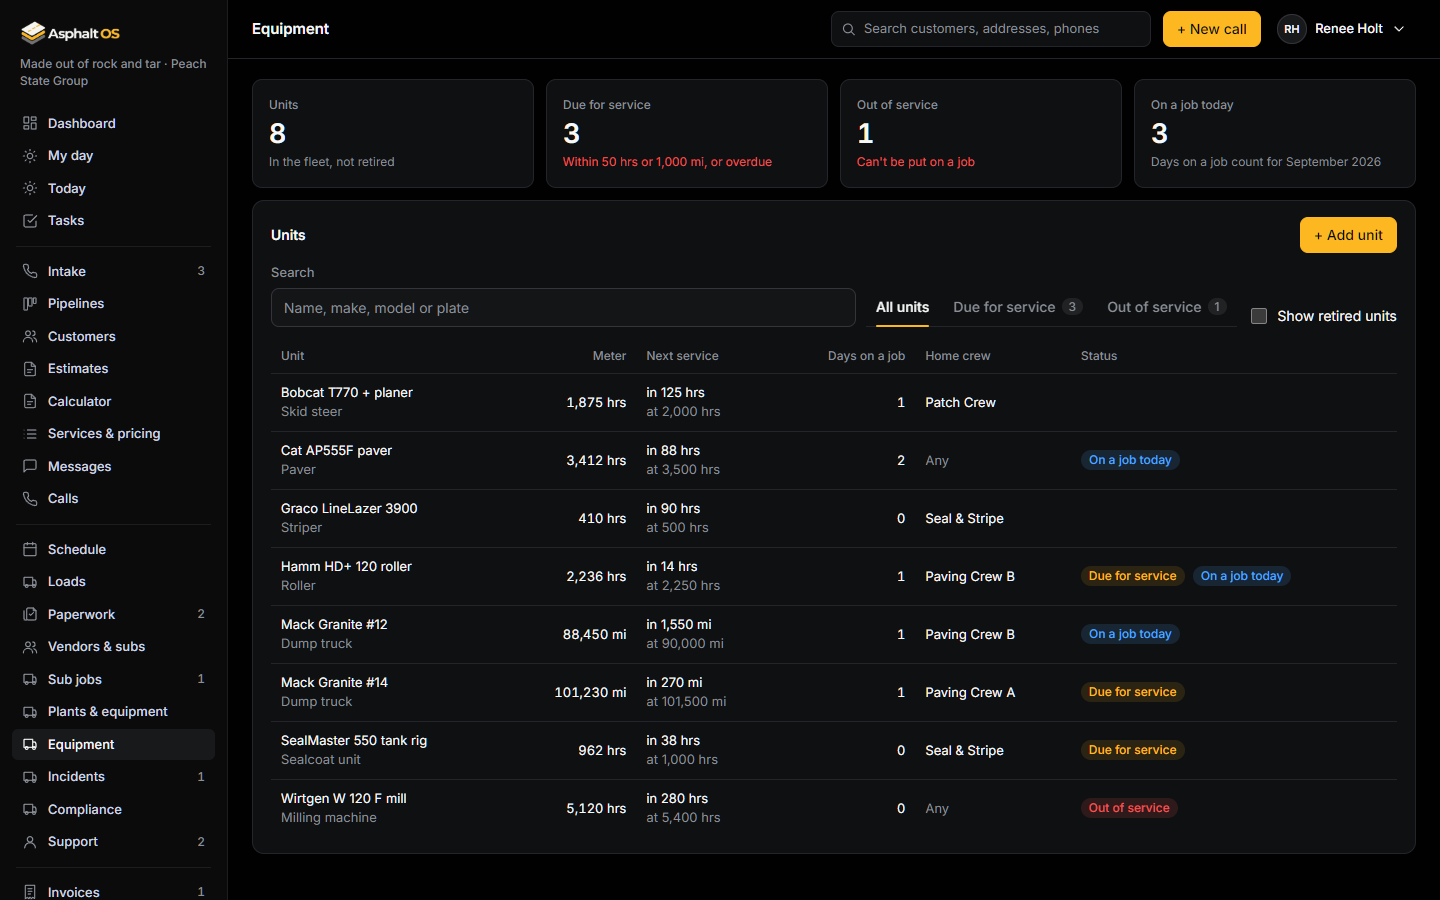This screenshot has width=1440, height=900.
Task: Open the Paperwork clipboard icon
Action: (x=30, y=615)
